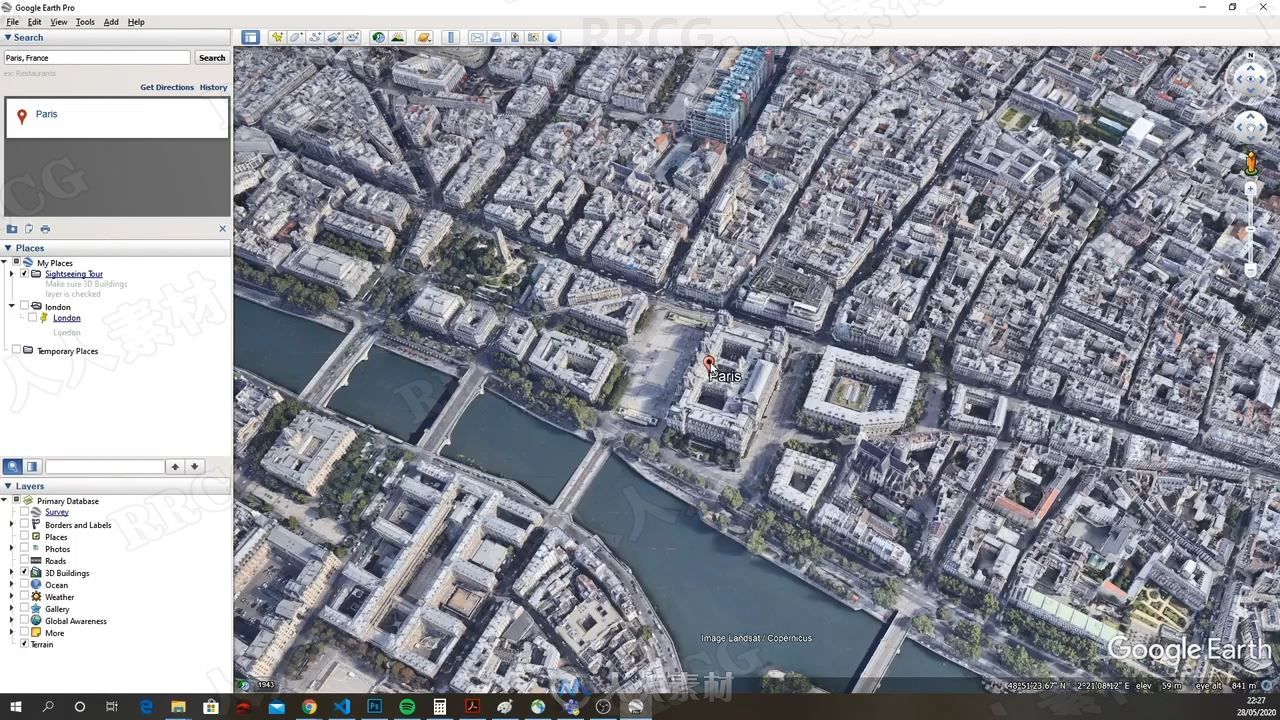
Task: Clear search results with the X button
Action: 222,229
